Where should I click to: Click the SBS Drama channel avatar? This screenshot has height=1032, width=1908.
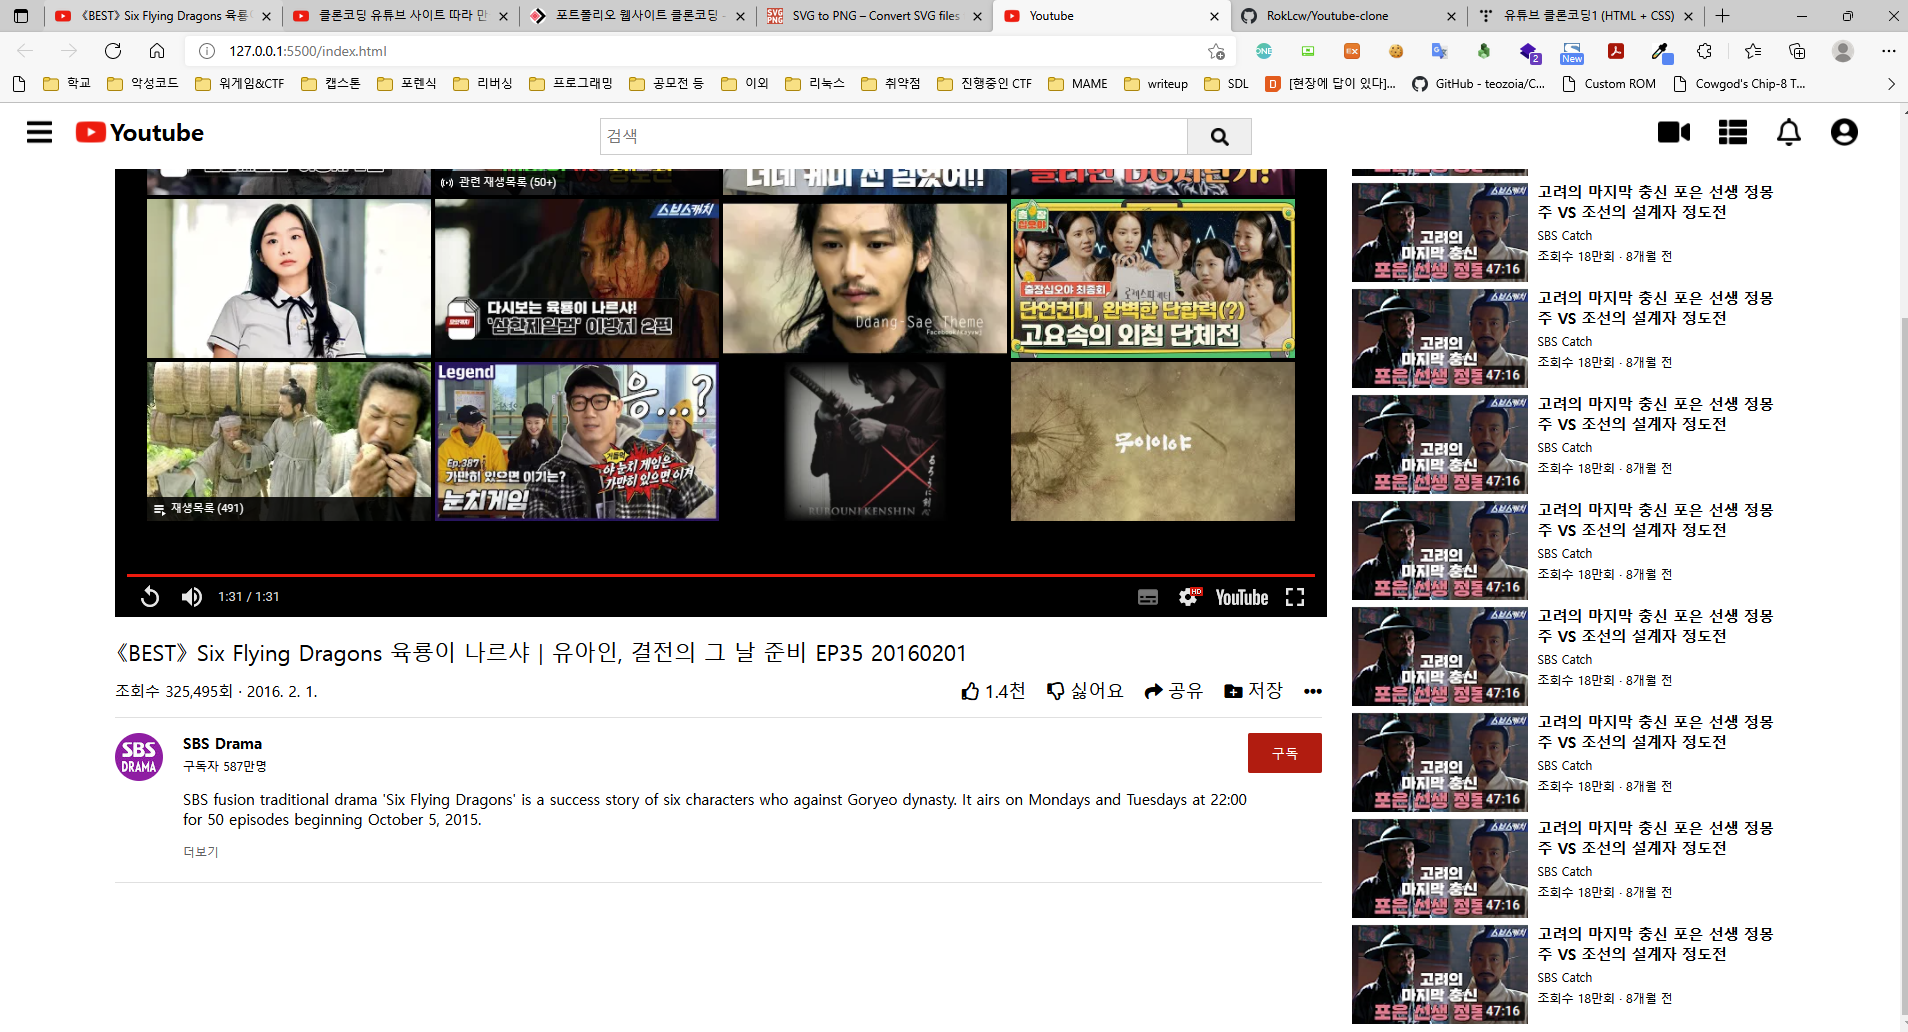(139, 757)
